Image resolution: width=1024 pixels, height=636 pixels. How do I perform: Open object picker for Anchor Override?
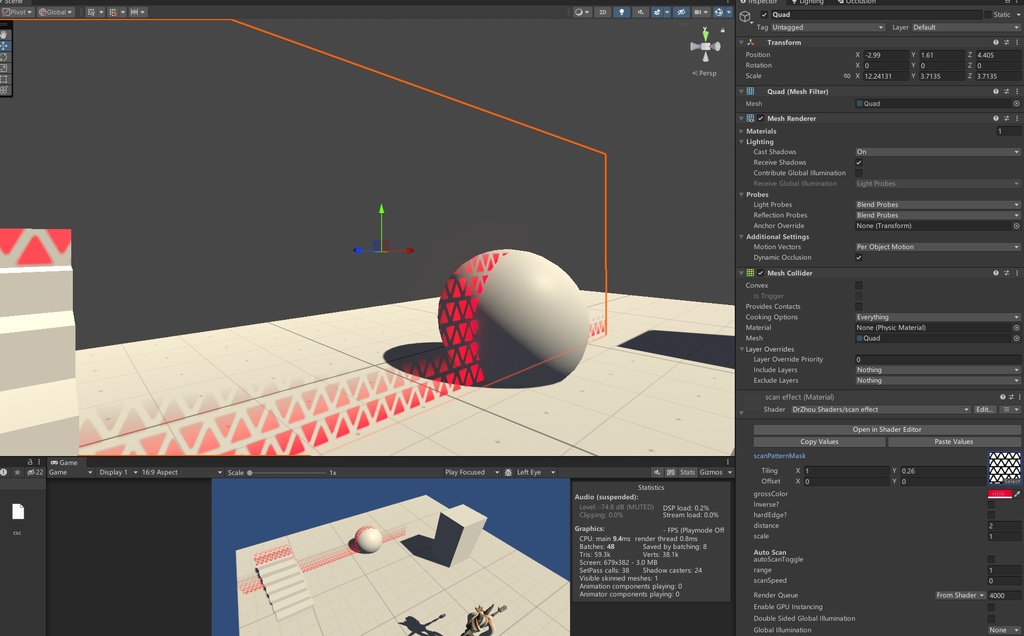1016,226
